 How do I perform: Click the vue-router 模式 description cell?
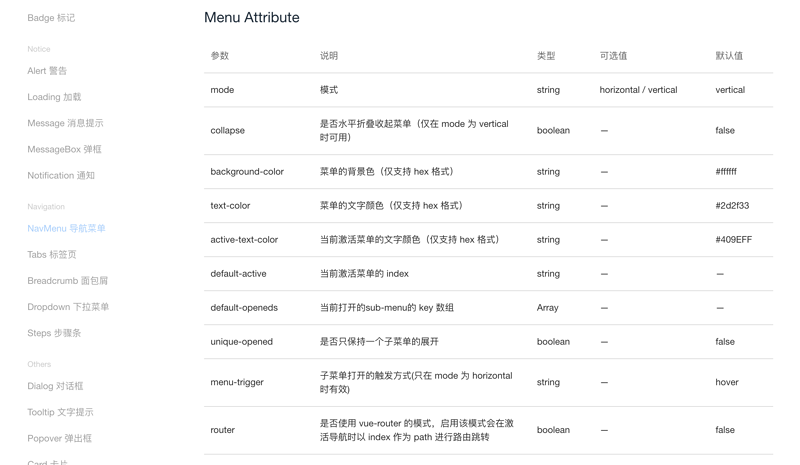pyautogui.click(x=416, y=430)
